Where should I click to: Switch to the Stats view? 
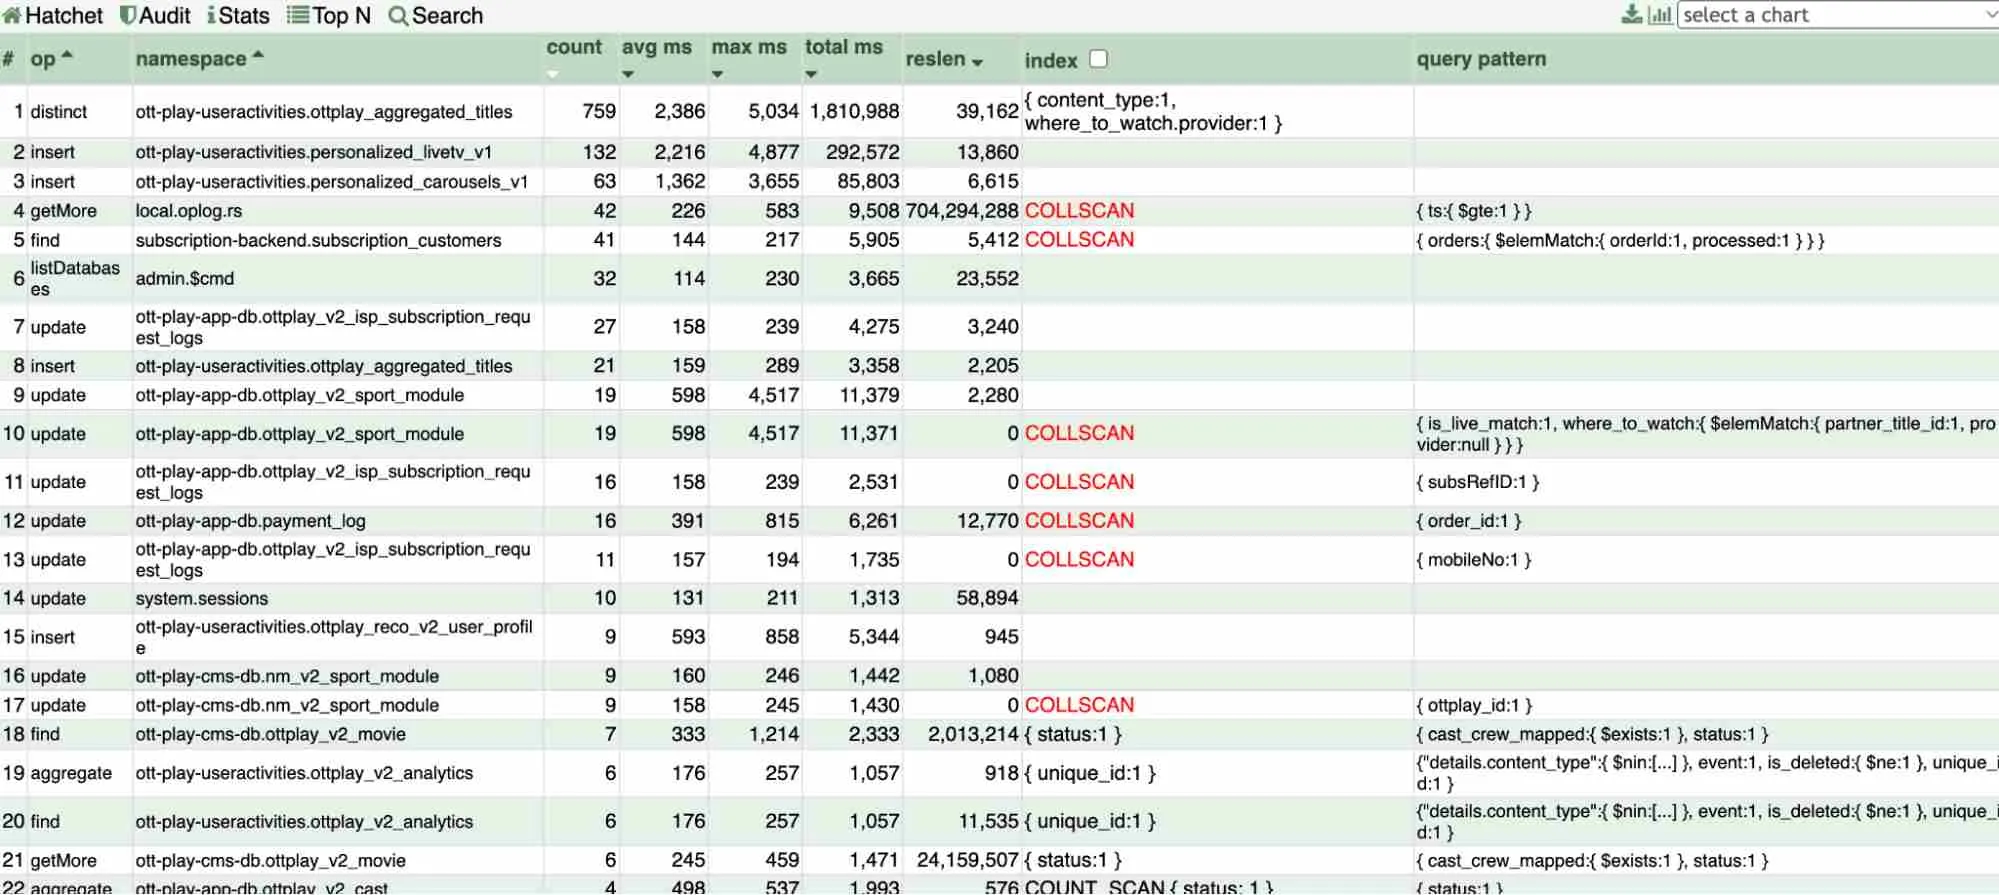[238, 15]
